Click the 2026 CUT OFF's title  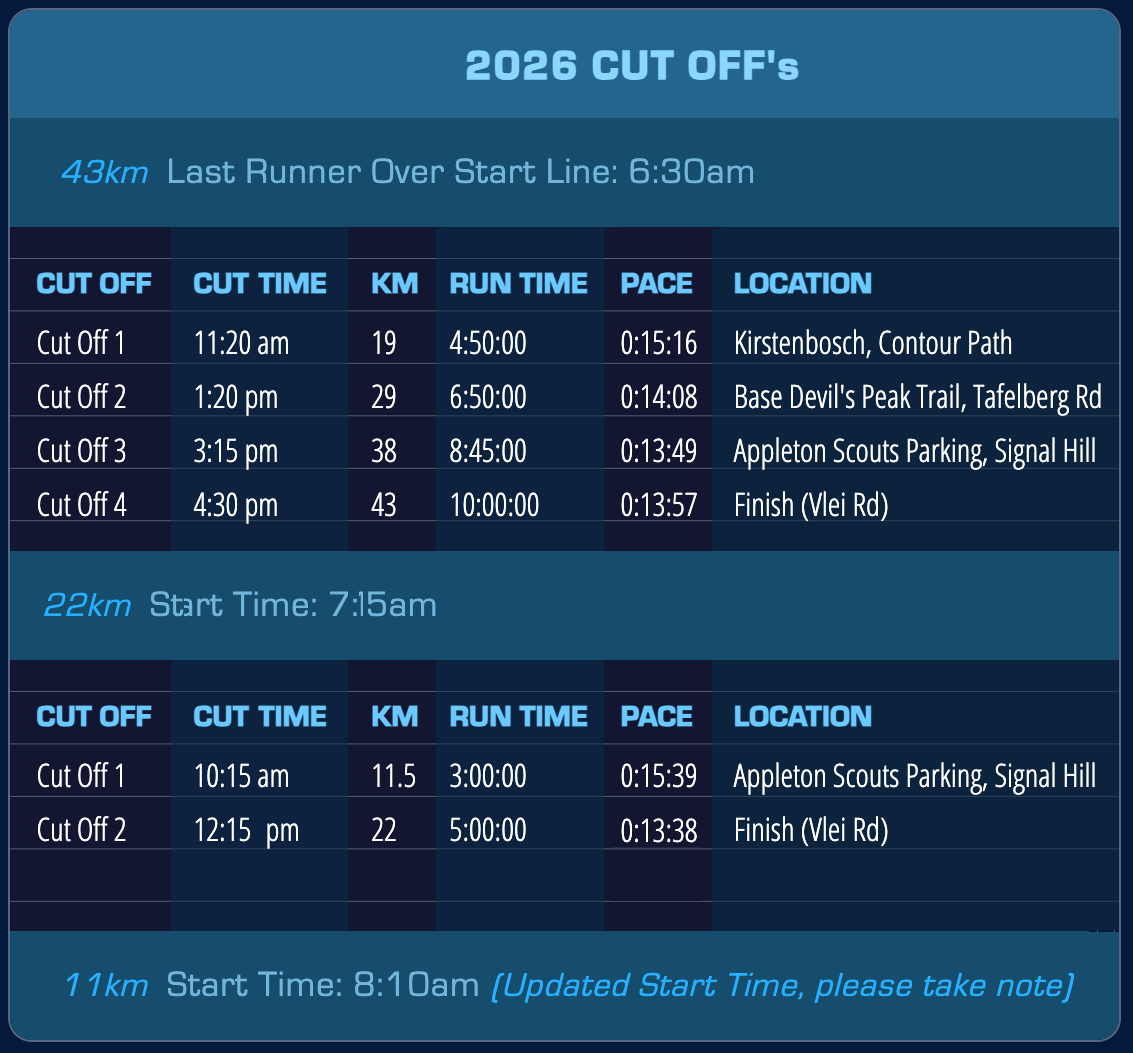click(x=632, y=66)
